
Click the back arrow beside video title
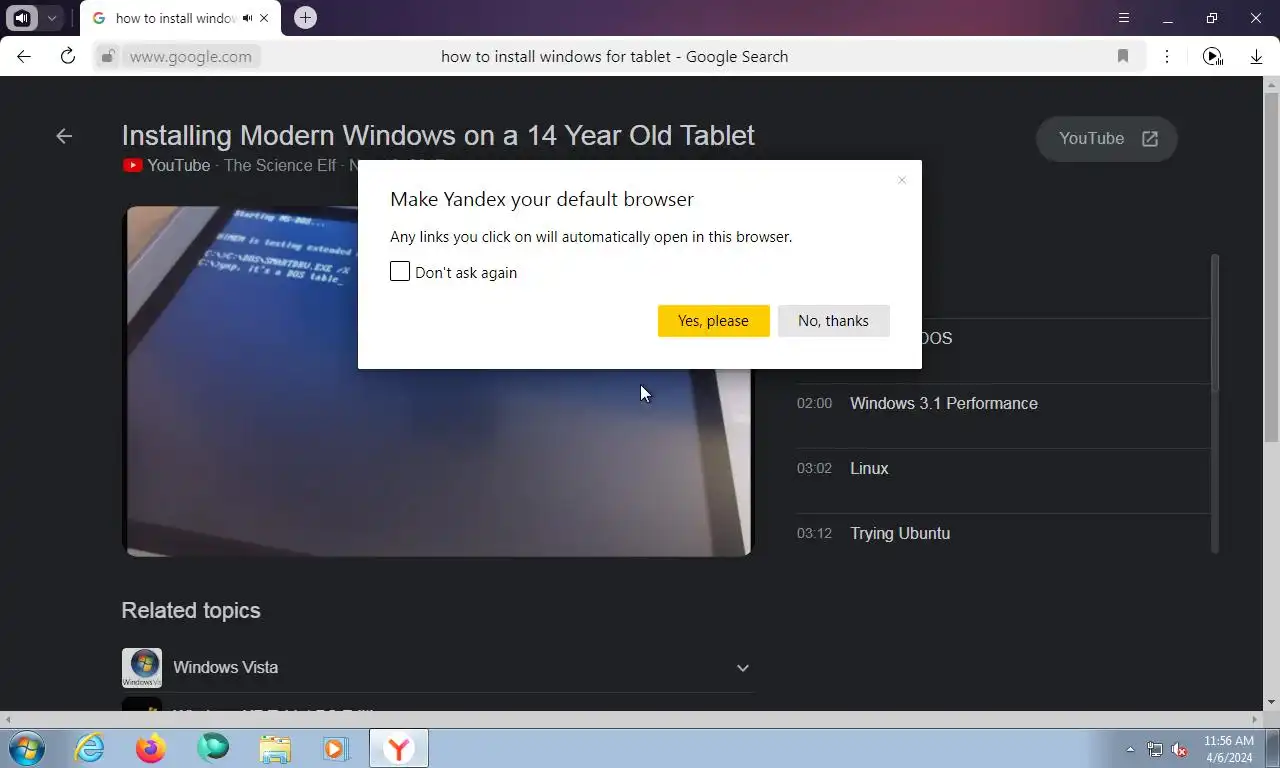click(64, 136)
